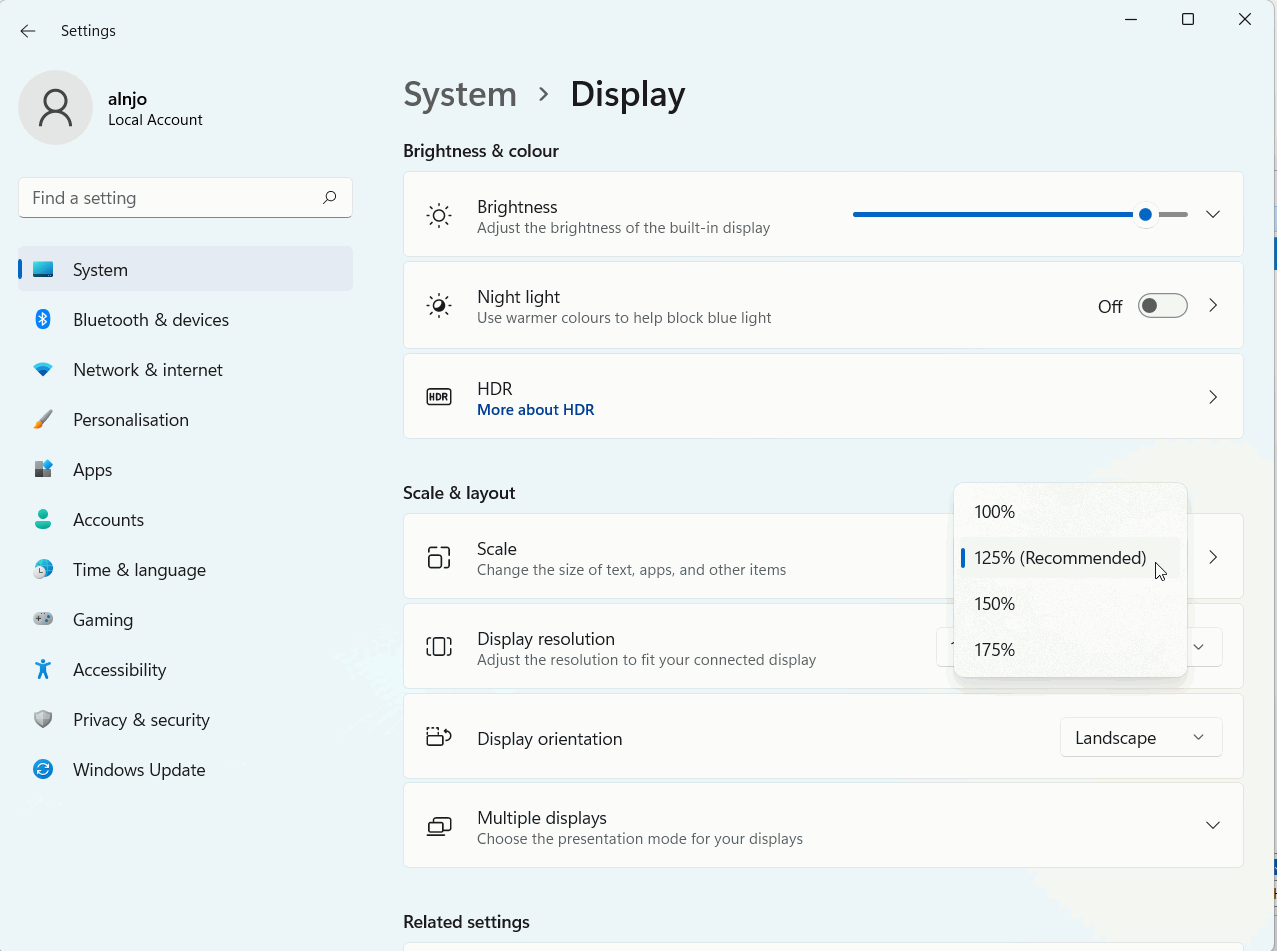Viewport: 1277px width, 951px height.
Task: Open Apps settings page
Action: 185,470
